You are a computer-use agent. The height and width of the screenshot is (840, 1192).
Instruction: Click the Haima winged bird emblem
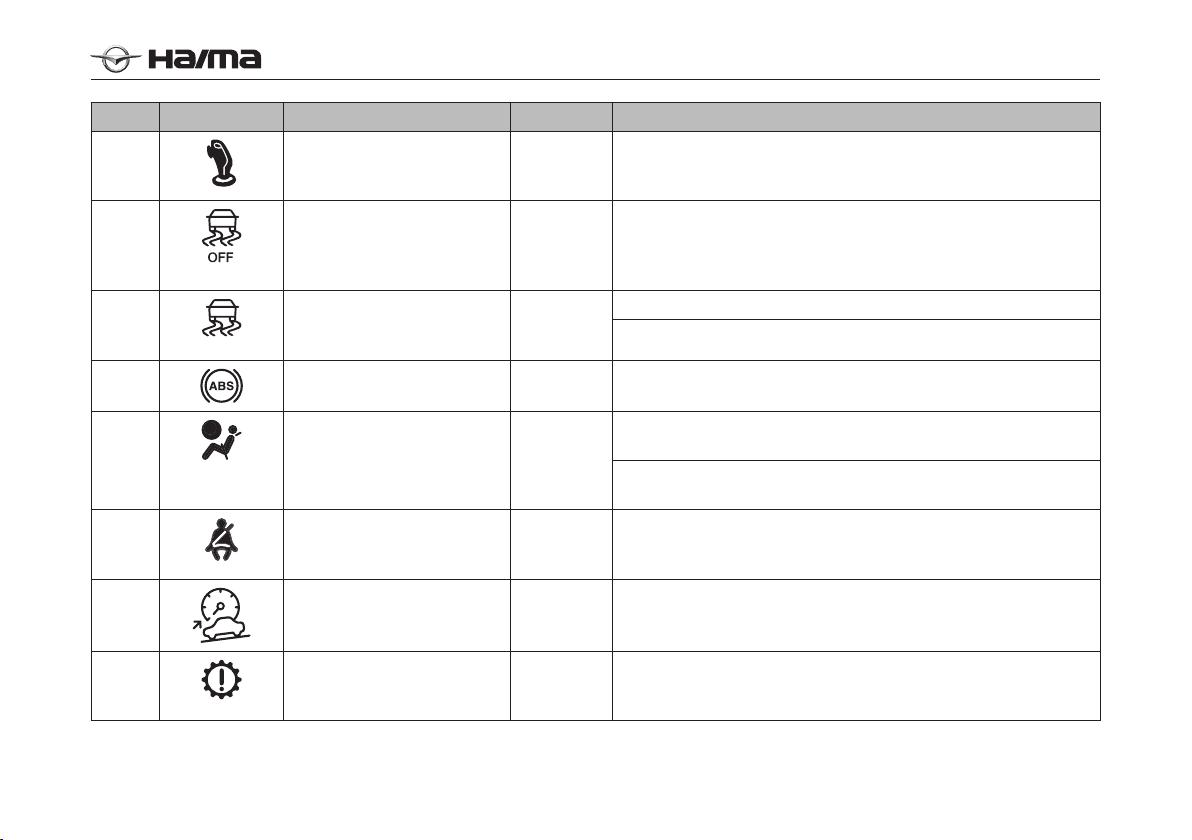click(x=116, y=59)
